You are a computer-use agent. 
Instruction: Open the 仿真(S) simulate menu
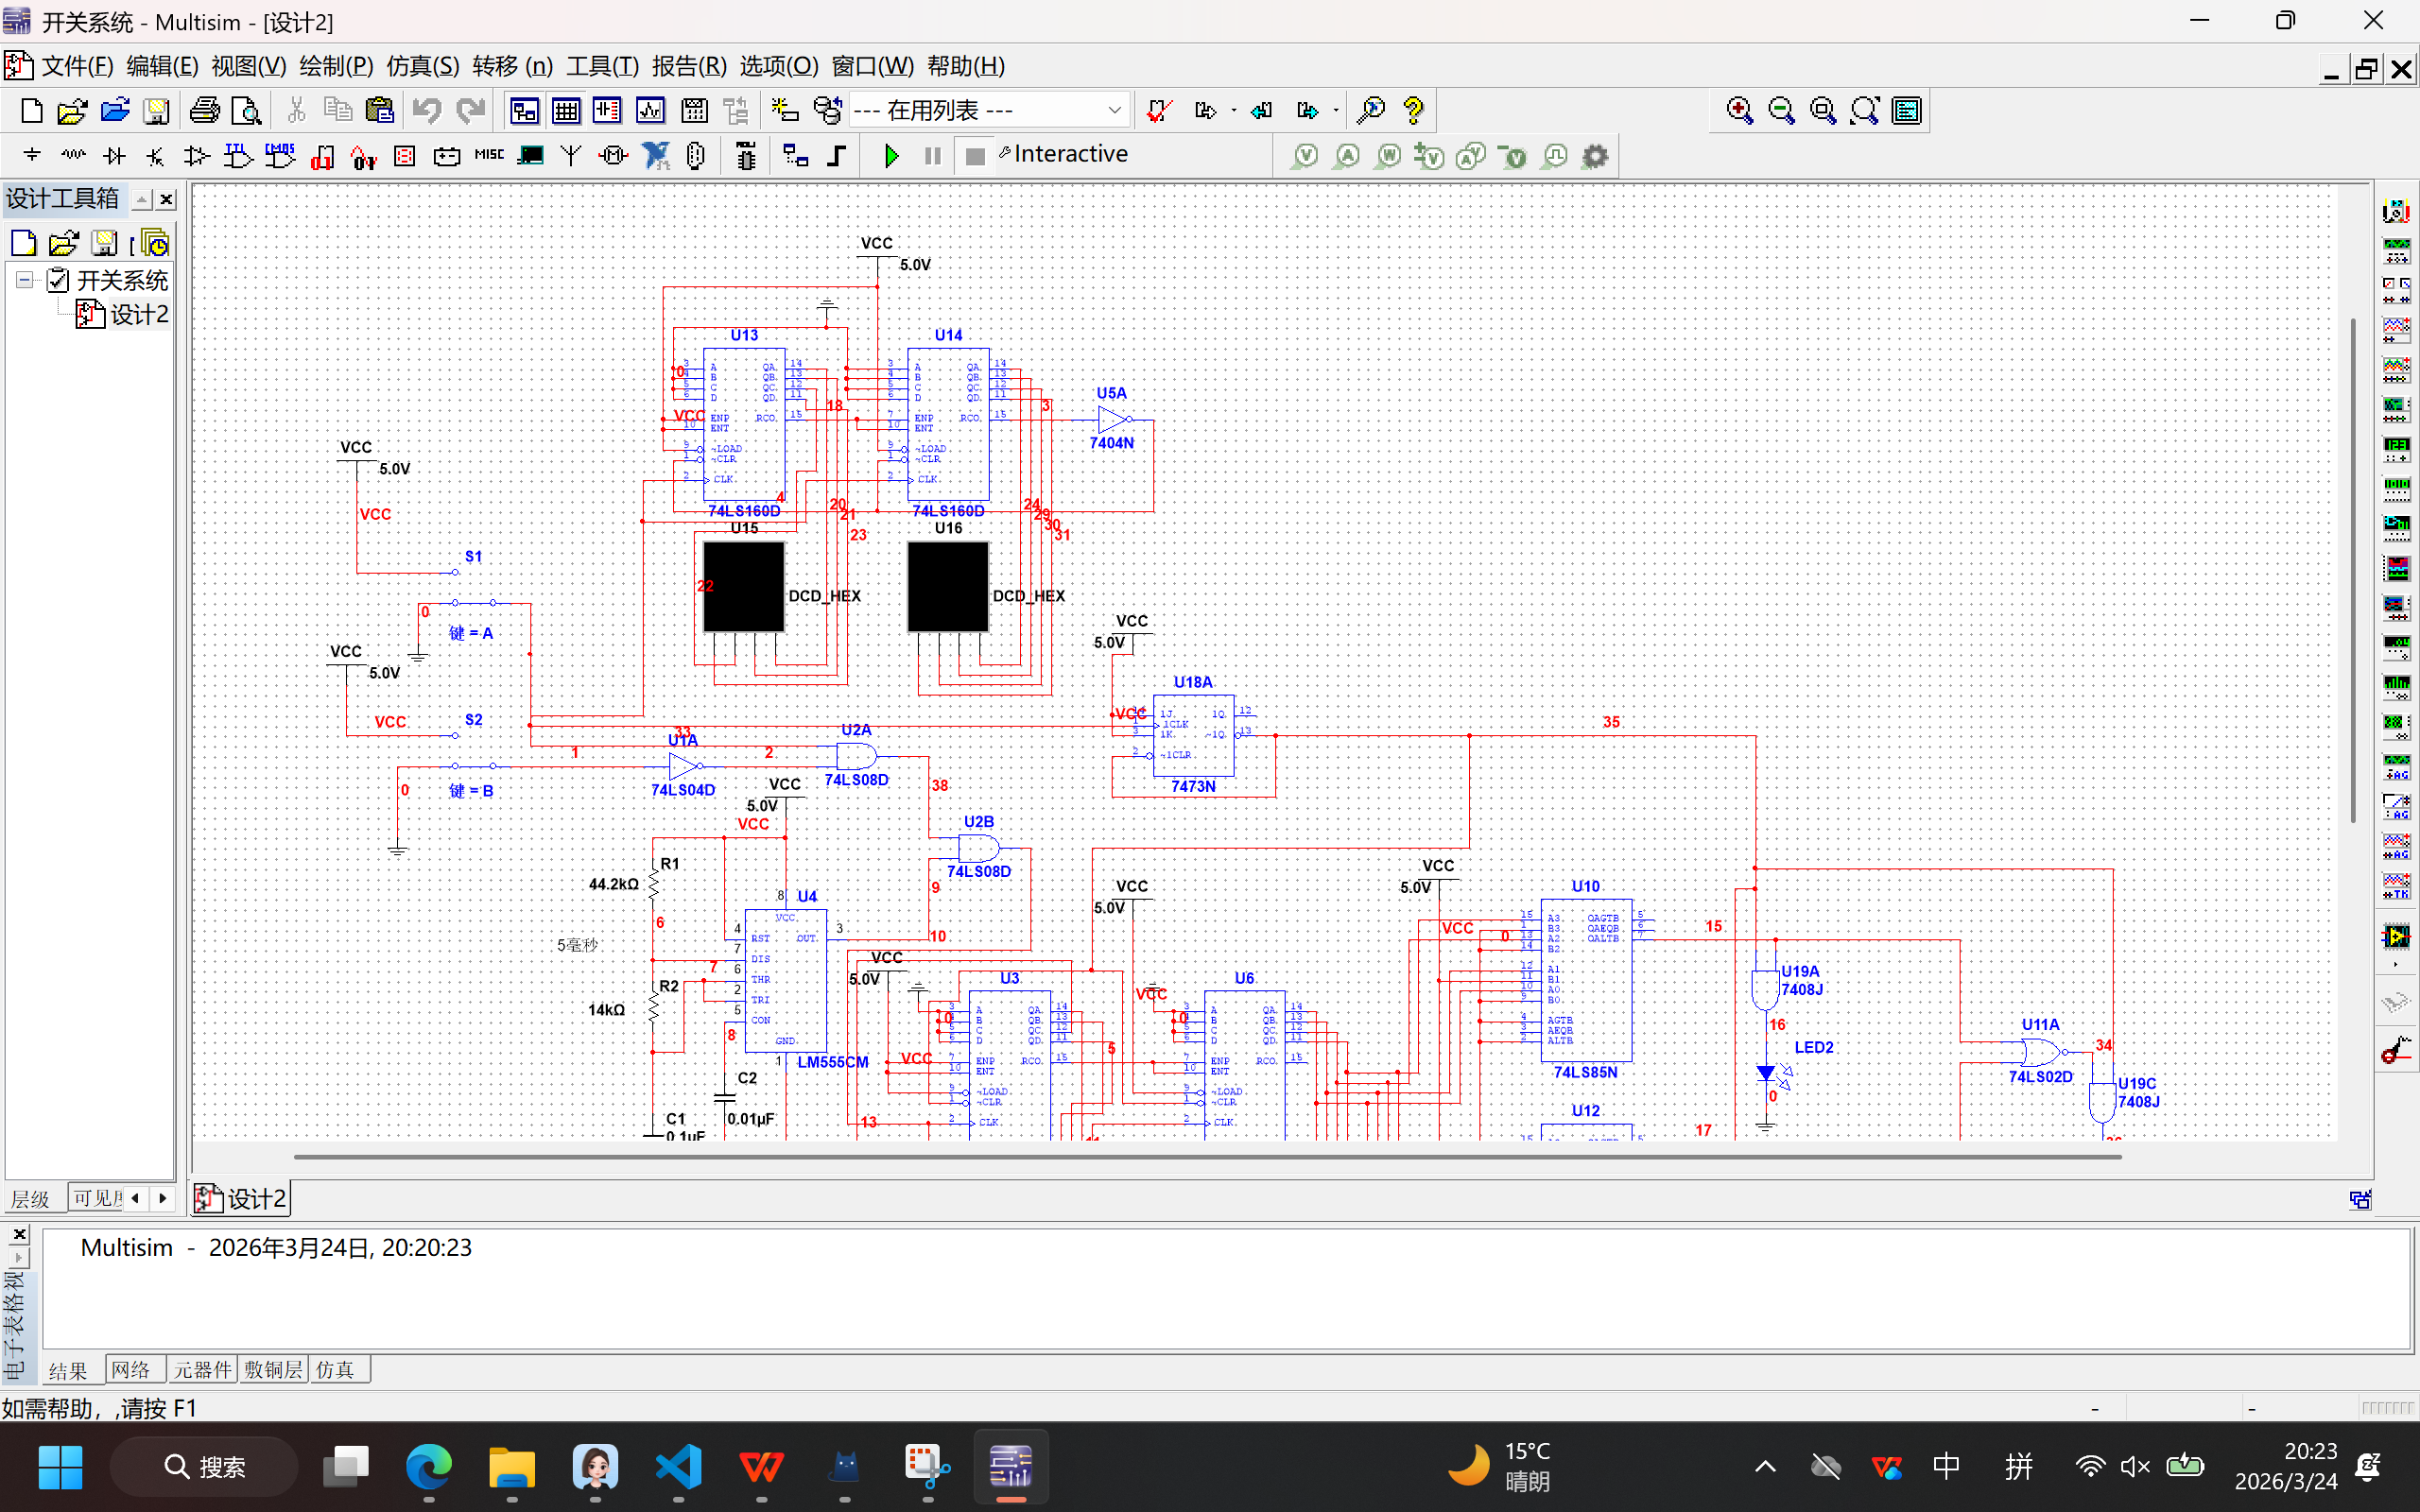(x=422, y=66)
